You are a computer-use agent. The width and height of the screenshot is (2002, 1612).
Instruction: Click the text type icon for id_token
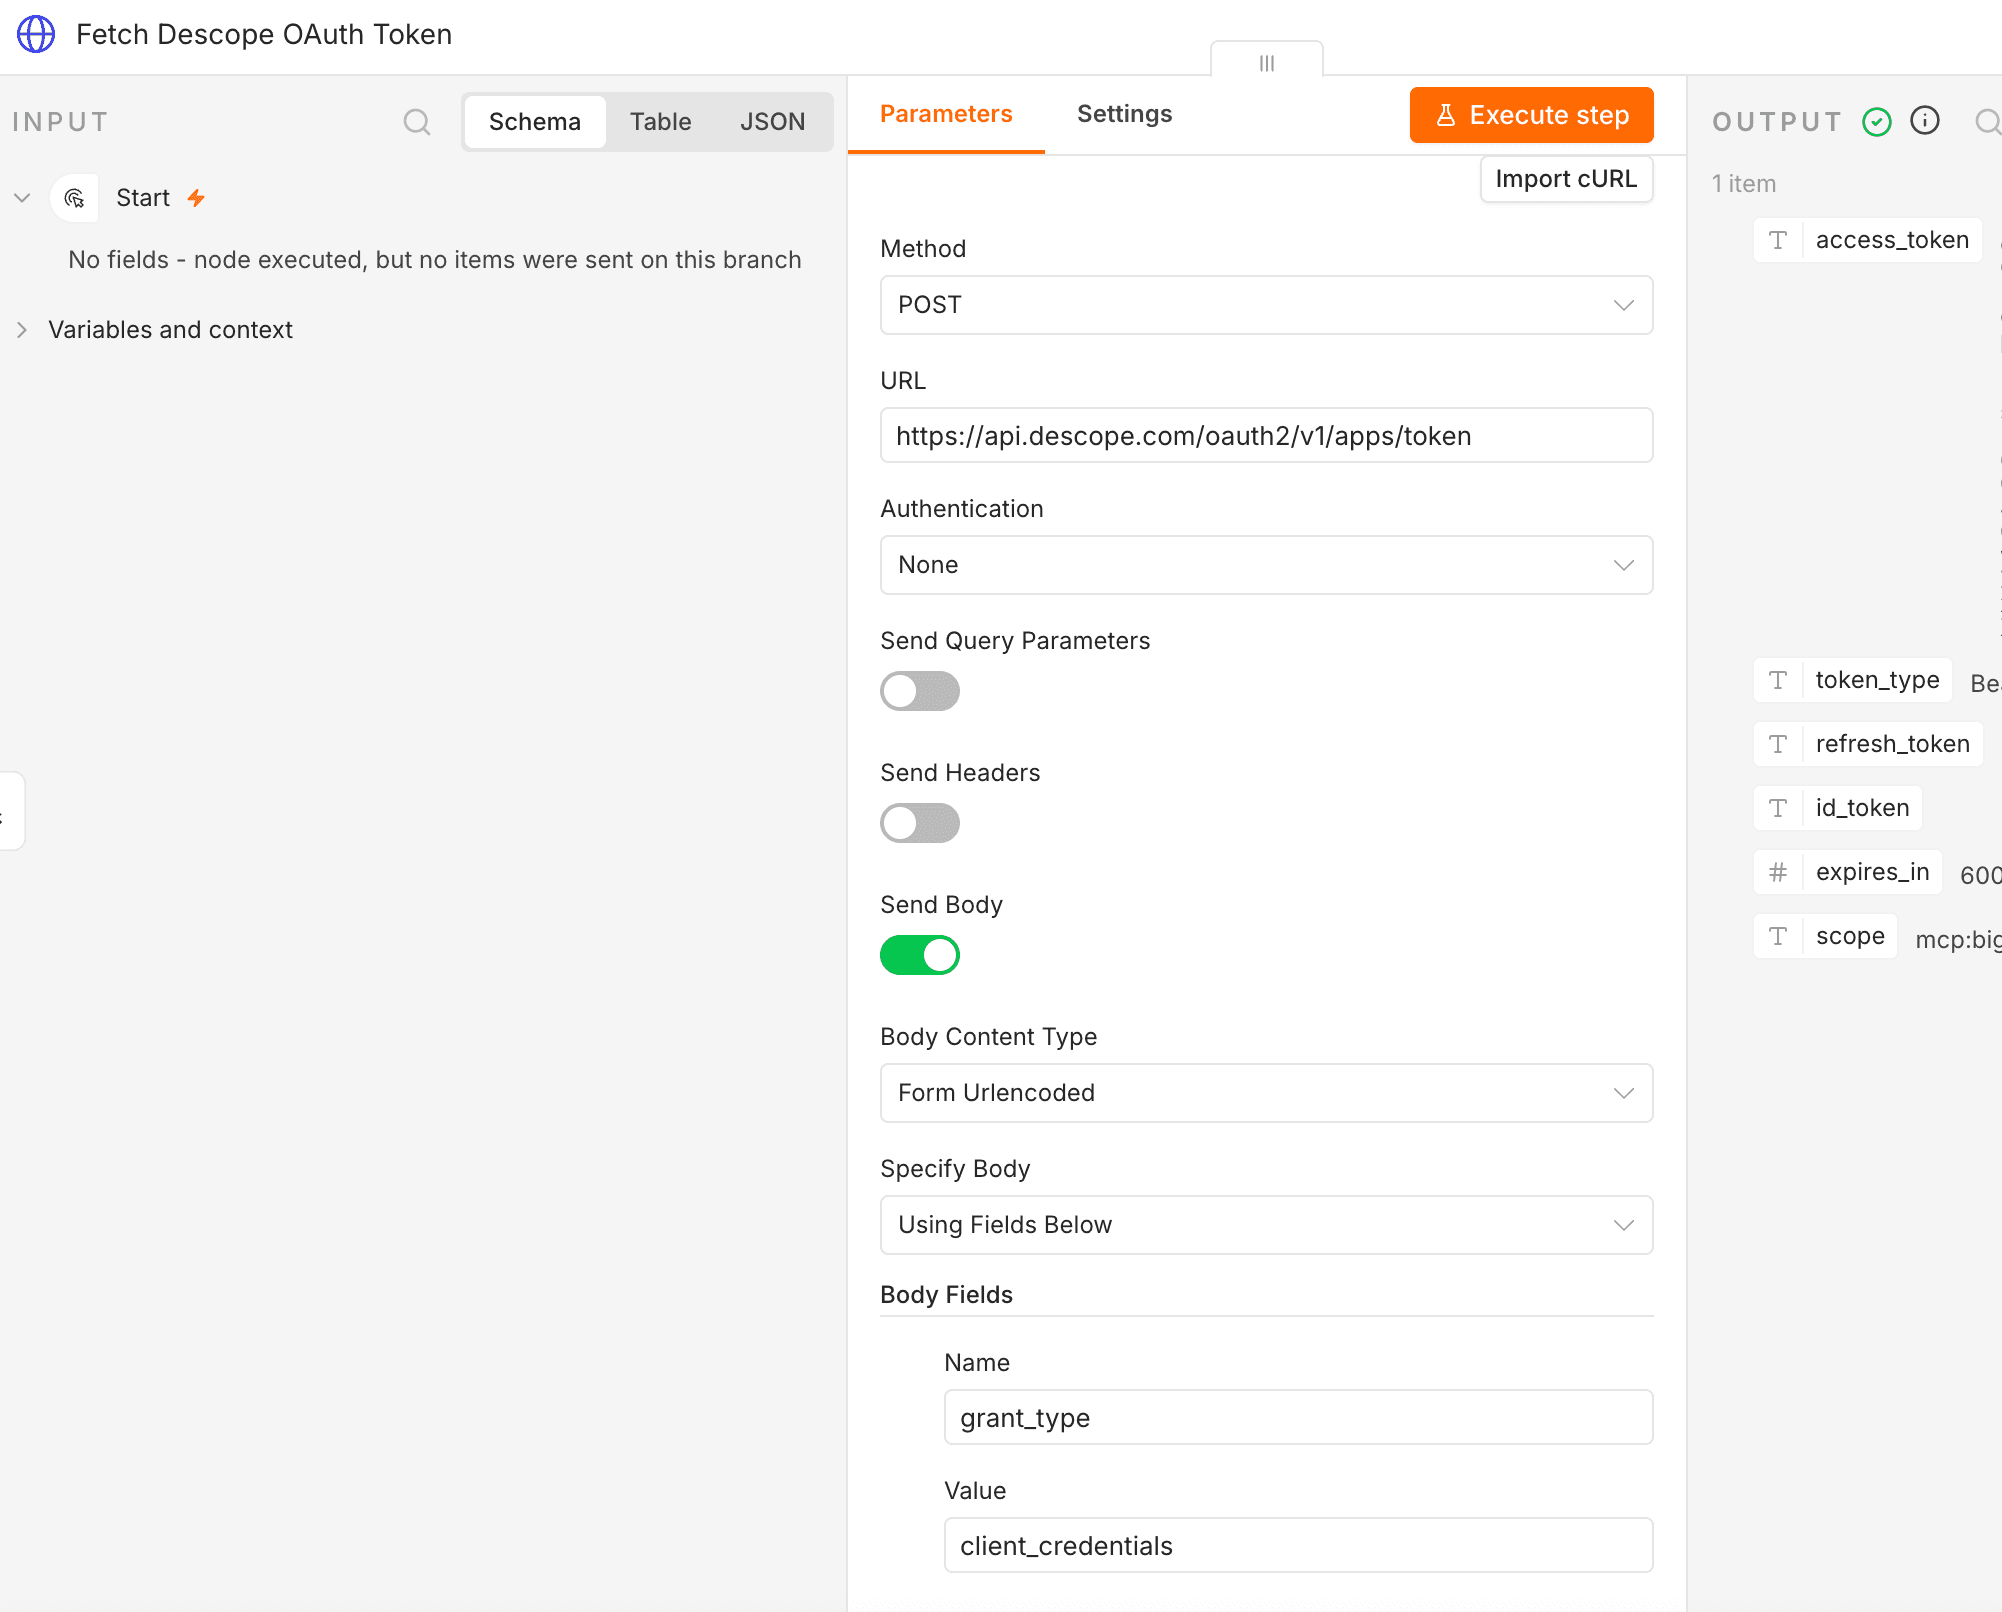pos(1778,808)
